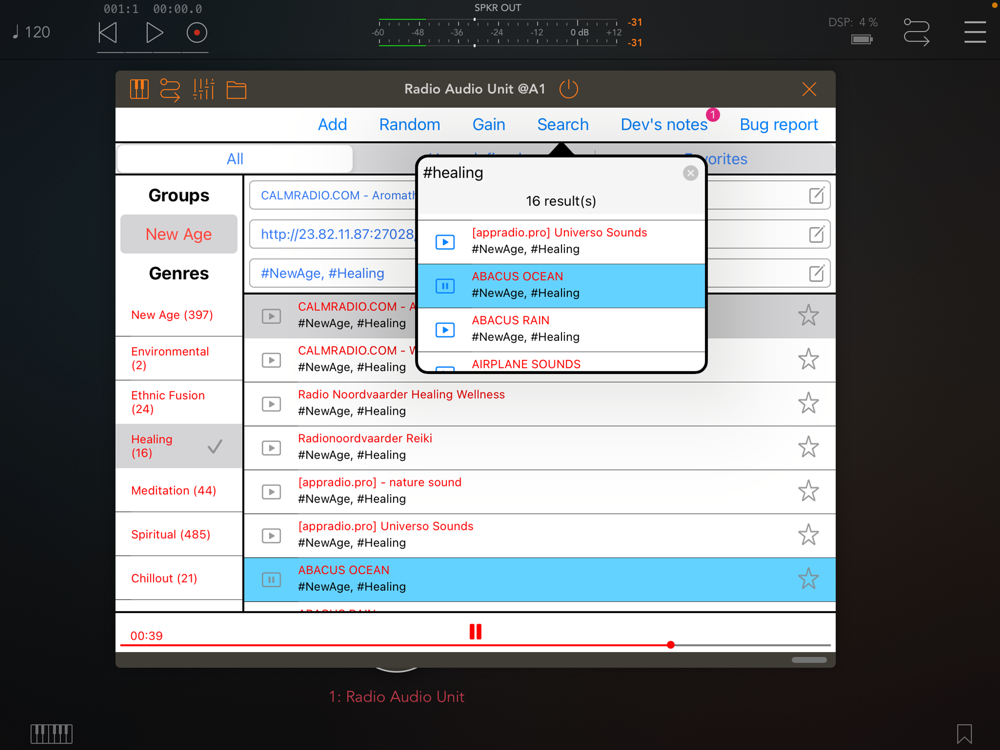Switch to the Favorites tab
1000x750 pixels.
pos(714,159)
